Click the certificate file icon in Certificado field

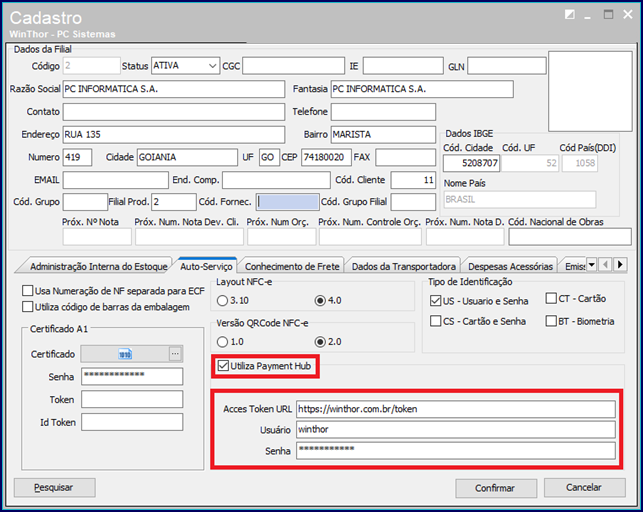(x=125, y=354)
